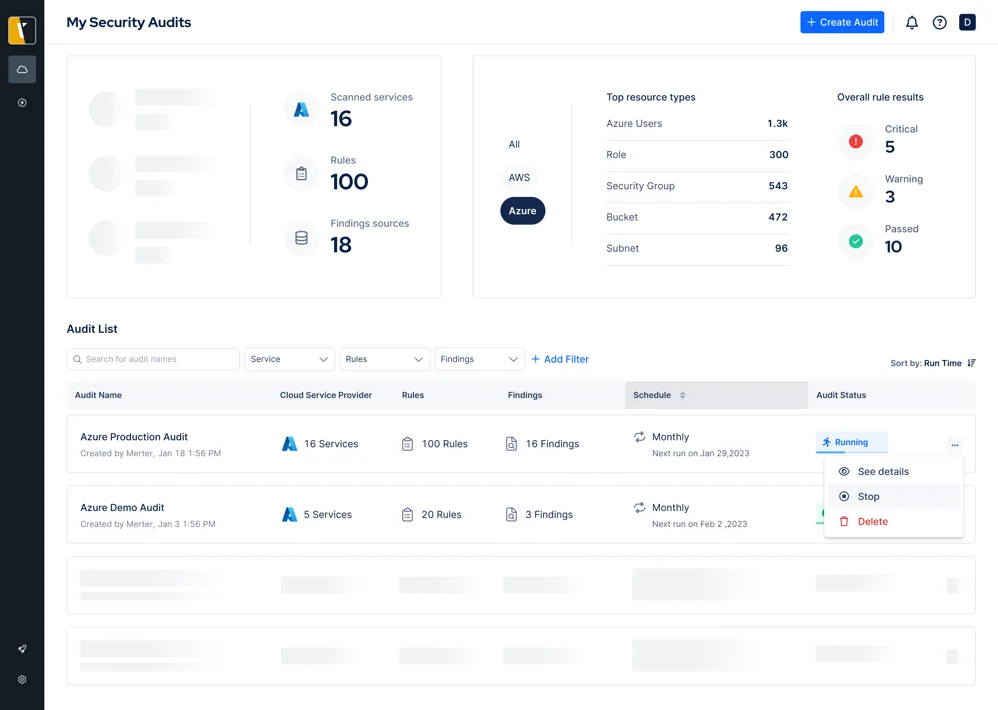Expand the Rules filter dropdown

click(384, 358)
